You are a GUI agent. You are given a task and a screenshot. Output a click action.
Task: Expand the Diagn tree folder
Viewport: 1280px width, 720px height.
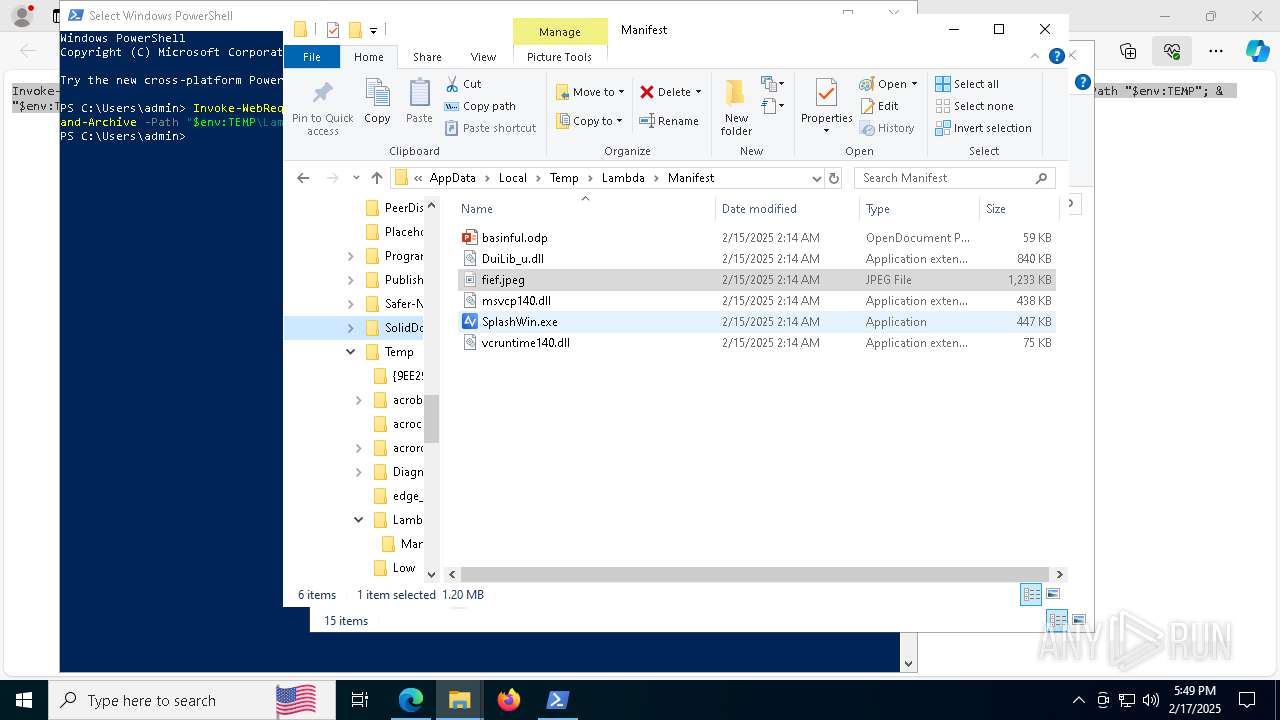point(359,472)
